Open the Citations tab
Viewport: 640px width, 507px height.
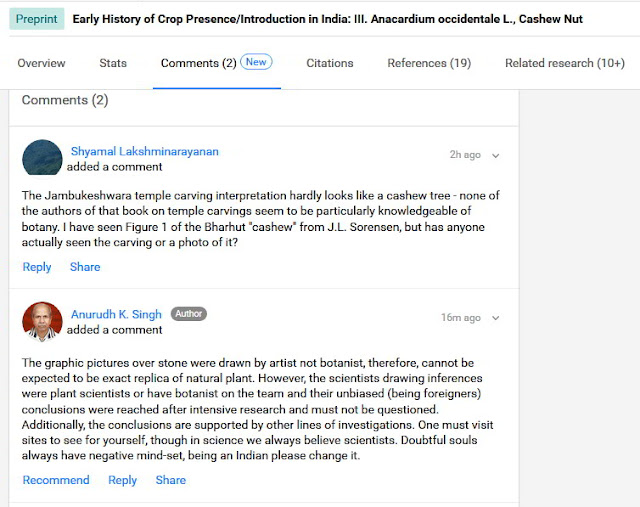pyautogui.click(x=330, y=63)
